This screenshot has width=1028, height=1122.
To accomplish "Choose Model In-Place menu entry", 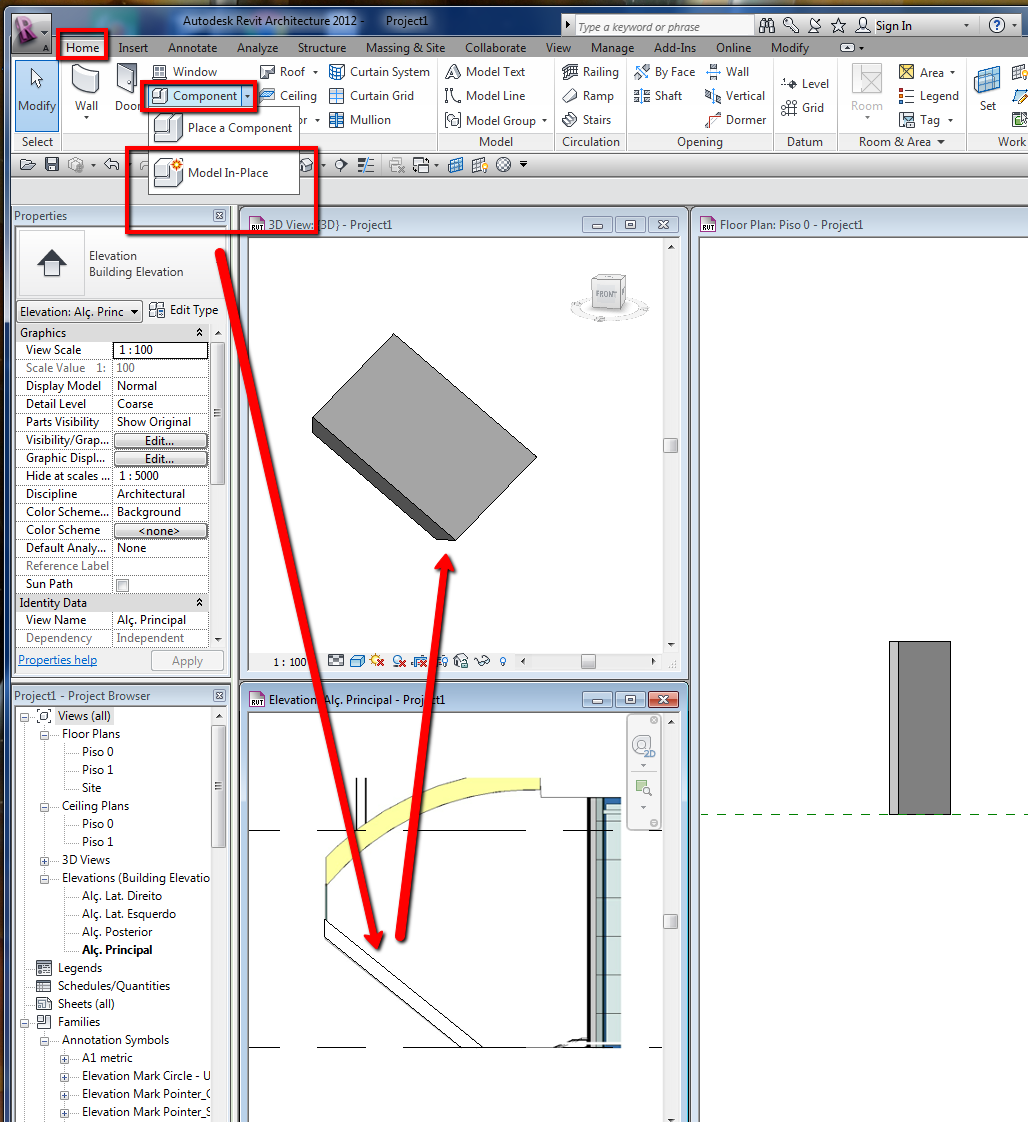I will point(224,172).
